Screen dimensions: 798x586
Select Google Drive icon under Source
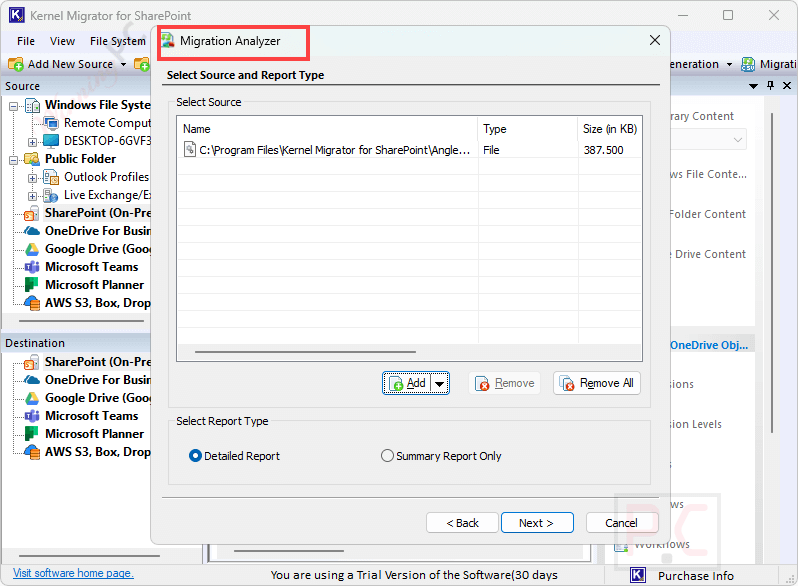(x=32, y=249)
